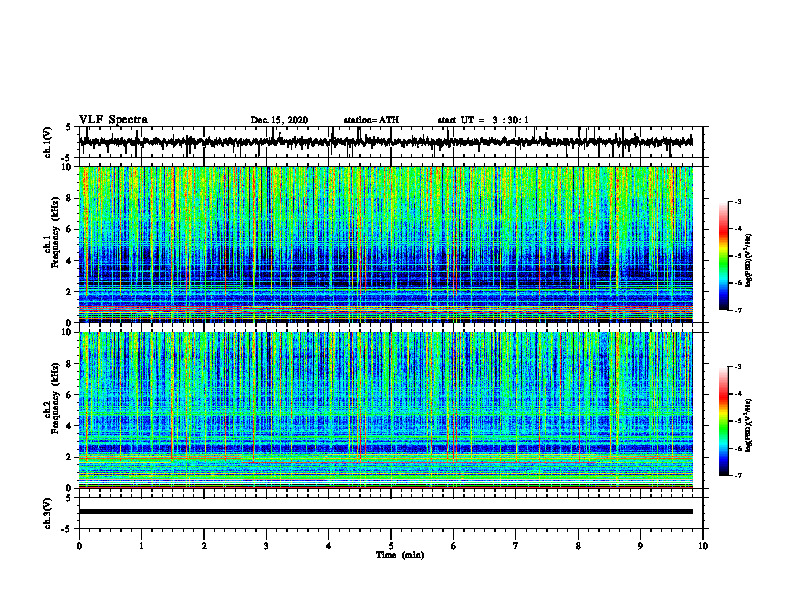Click the "2" kHz tick on ch.1 spectrogram
The height and width of the screenshot is (612, 792).
(70, 291)
